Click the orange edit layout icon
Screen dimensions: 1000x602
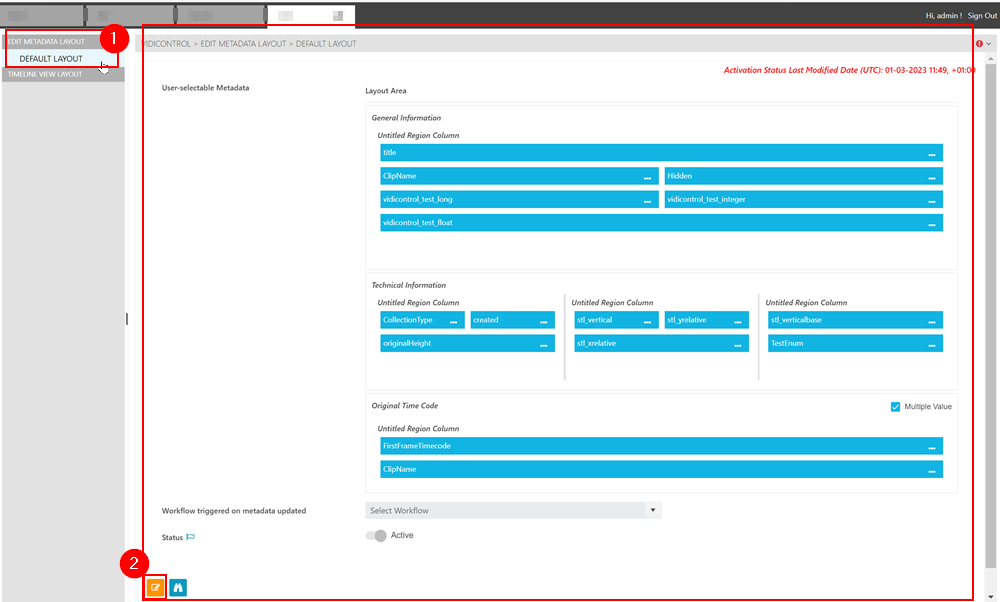point(155,587)
